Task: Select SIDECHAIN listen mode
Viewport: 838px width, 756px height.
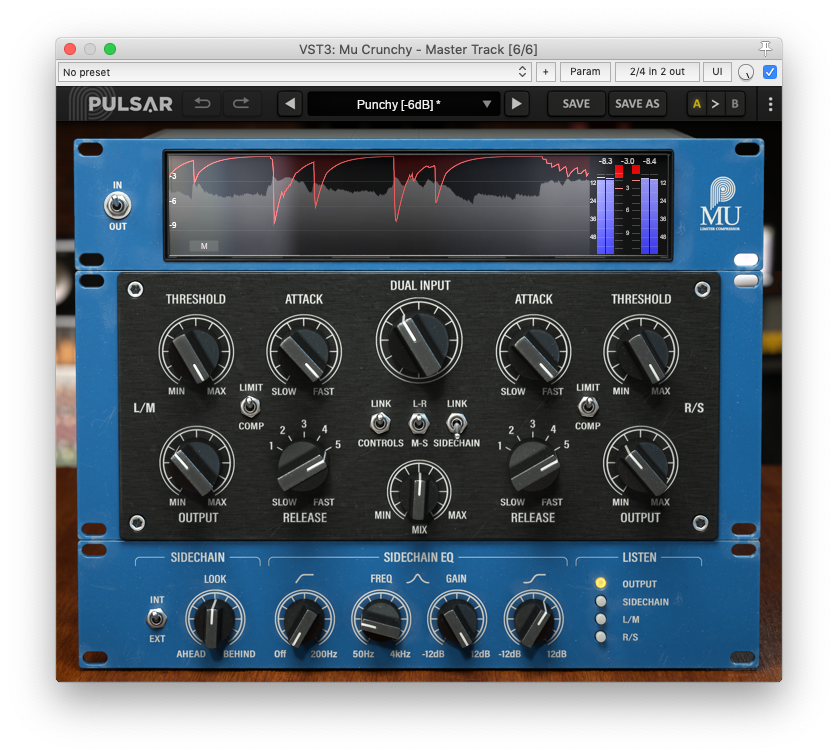Action: 601,601
